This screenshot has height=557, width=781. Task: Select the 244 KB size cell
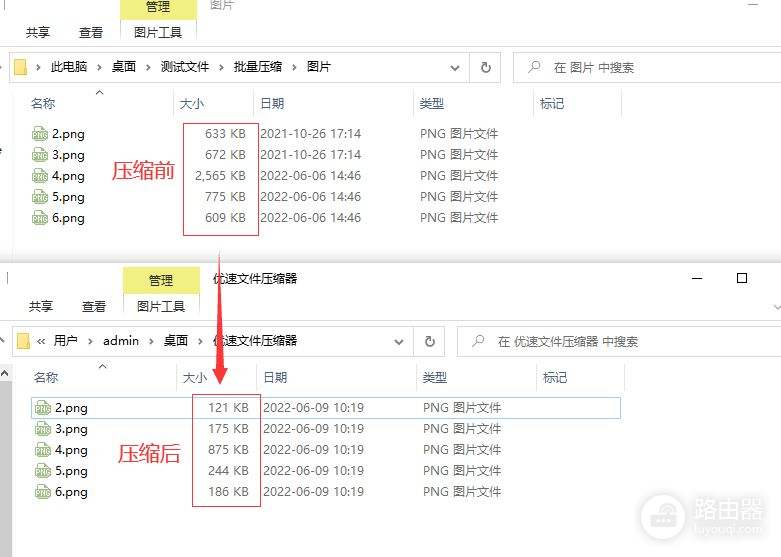228,471
